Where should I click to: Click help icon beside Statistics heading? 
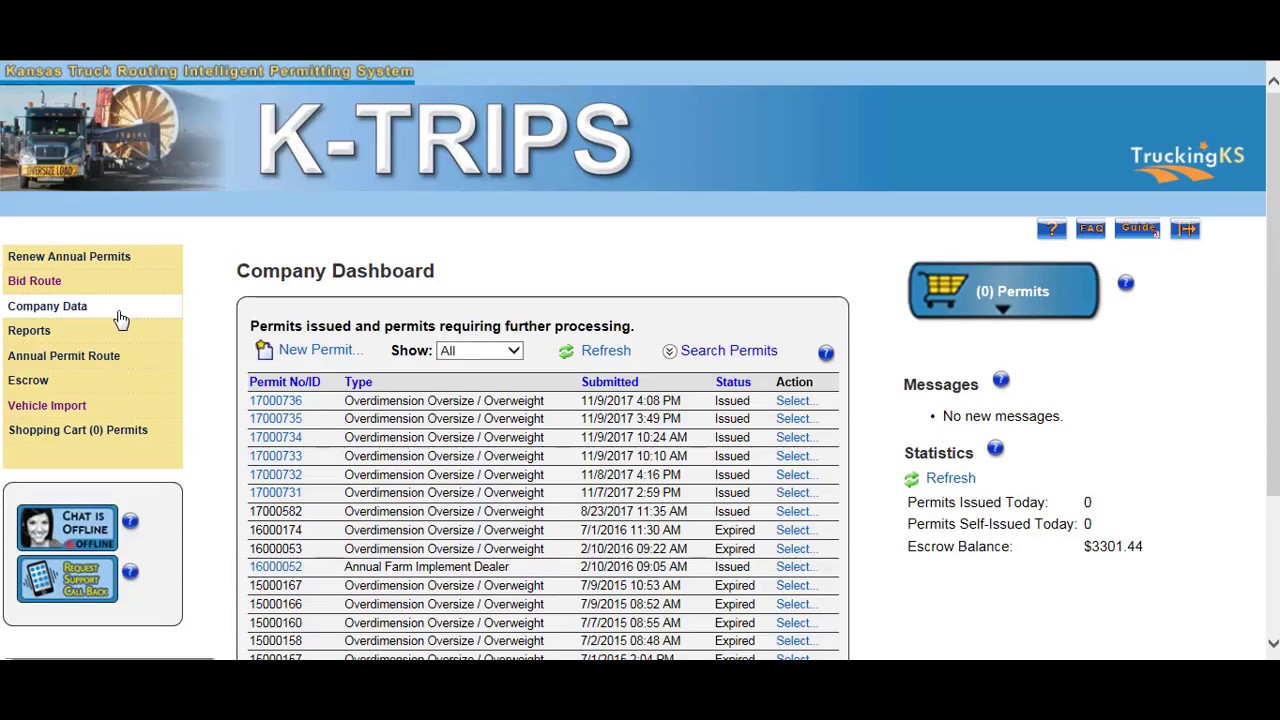point(995,449)
